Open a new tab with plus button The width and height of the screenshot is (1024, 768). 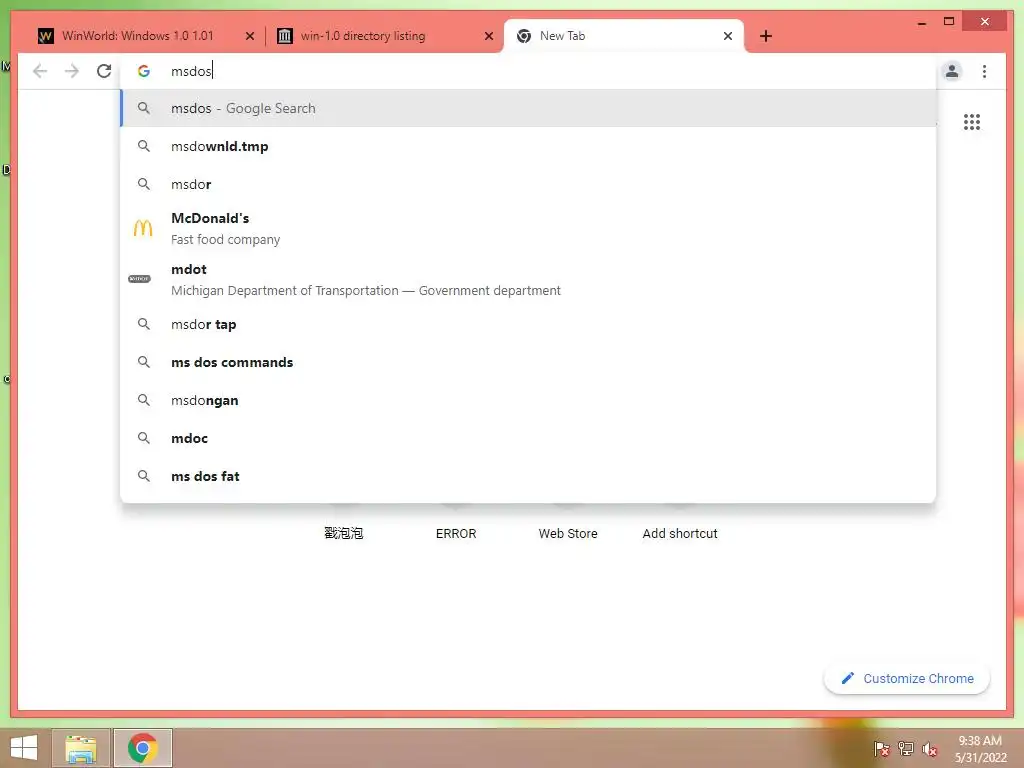tap(766, 36)
